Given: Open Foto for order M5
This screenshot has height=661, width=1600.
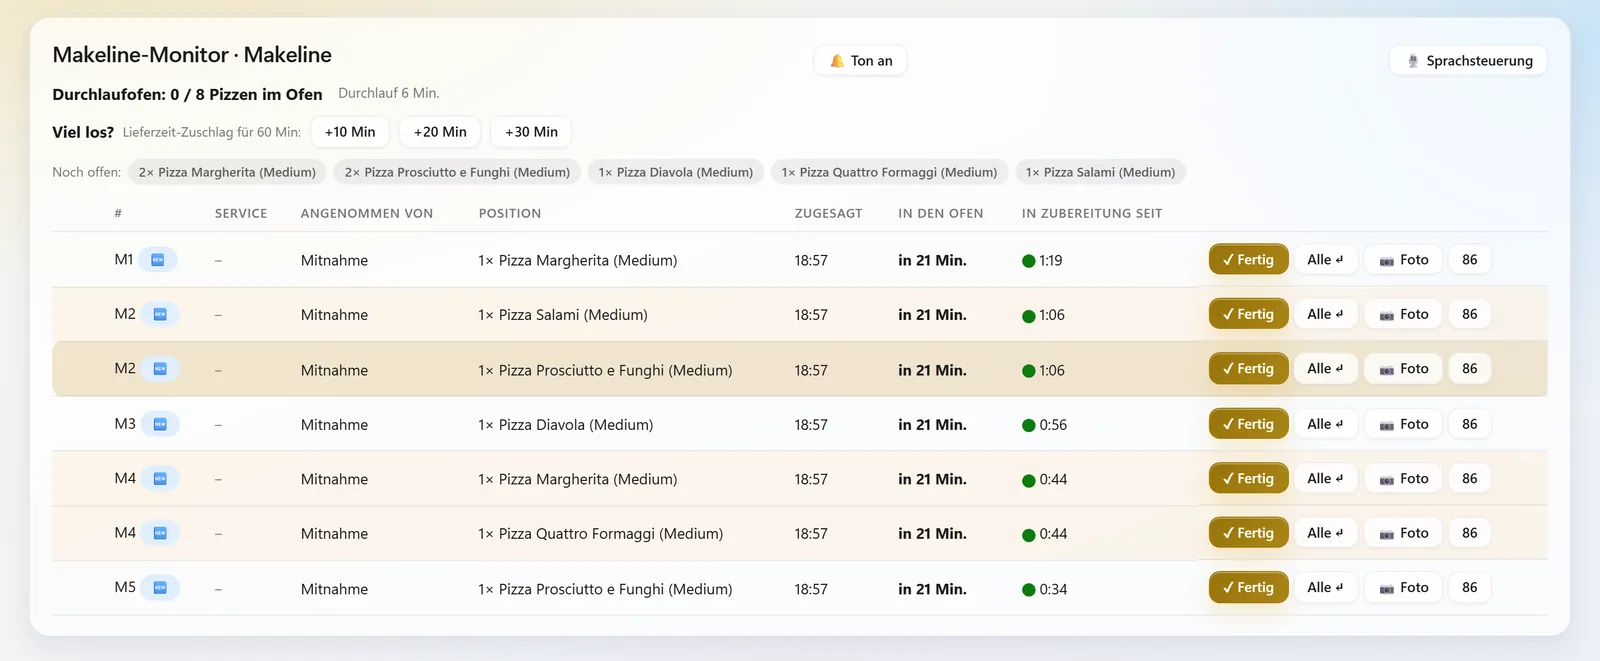Looking at the screenshot, I should click(x=1404, y=587).
